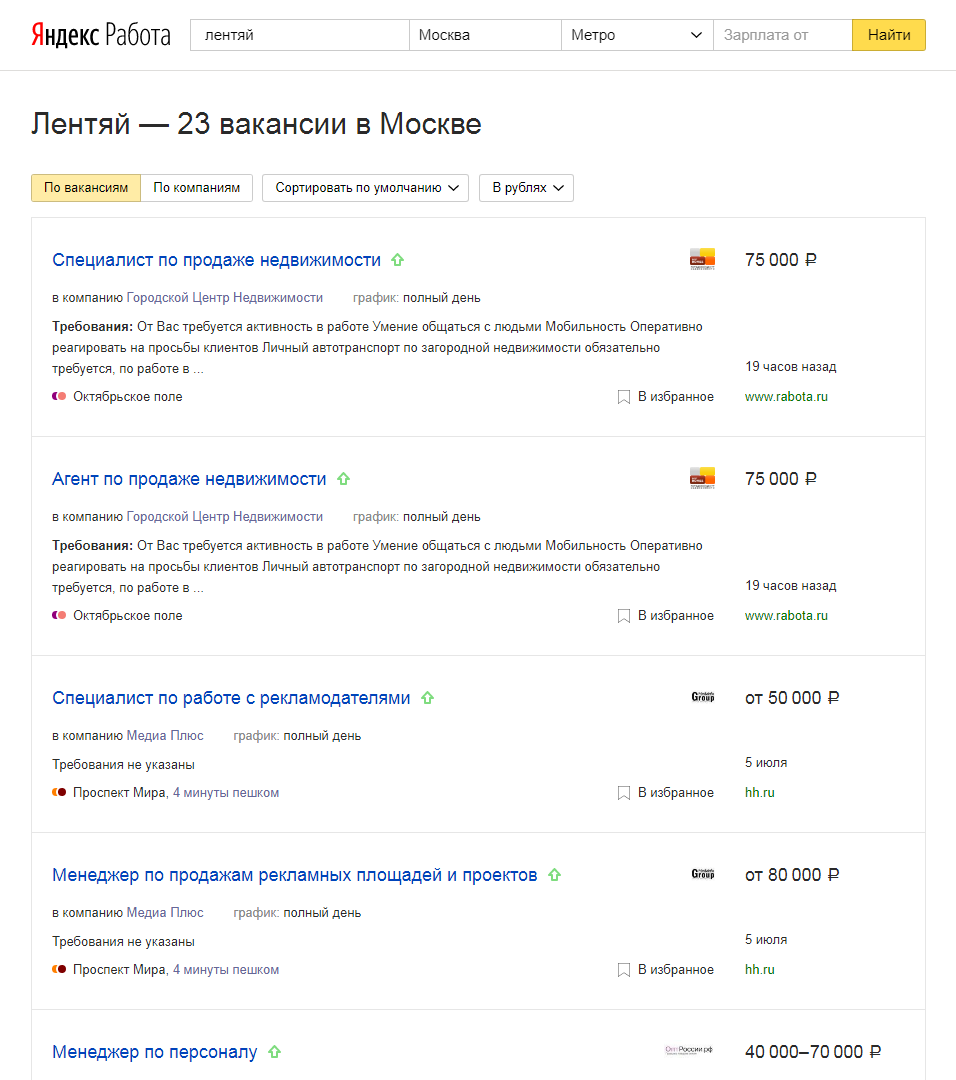The height and width of the screenshot is (1080, 956).
Task: Click green arrow beside Агент по продаже недвижимости
Action: (343, 479)
